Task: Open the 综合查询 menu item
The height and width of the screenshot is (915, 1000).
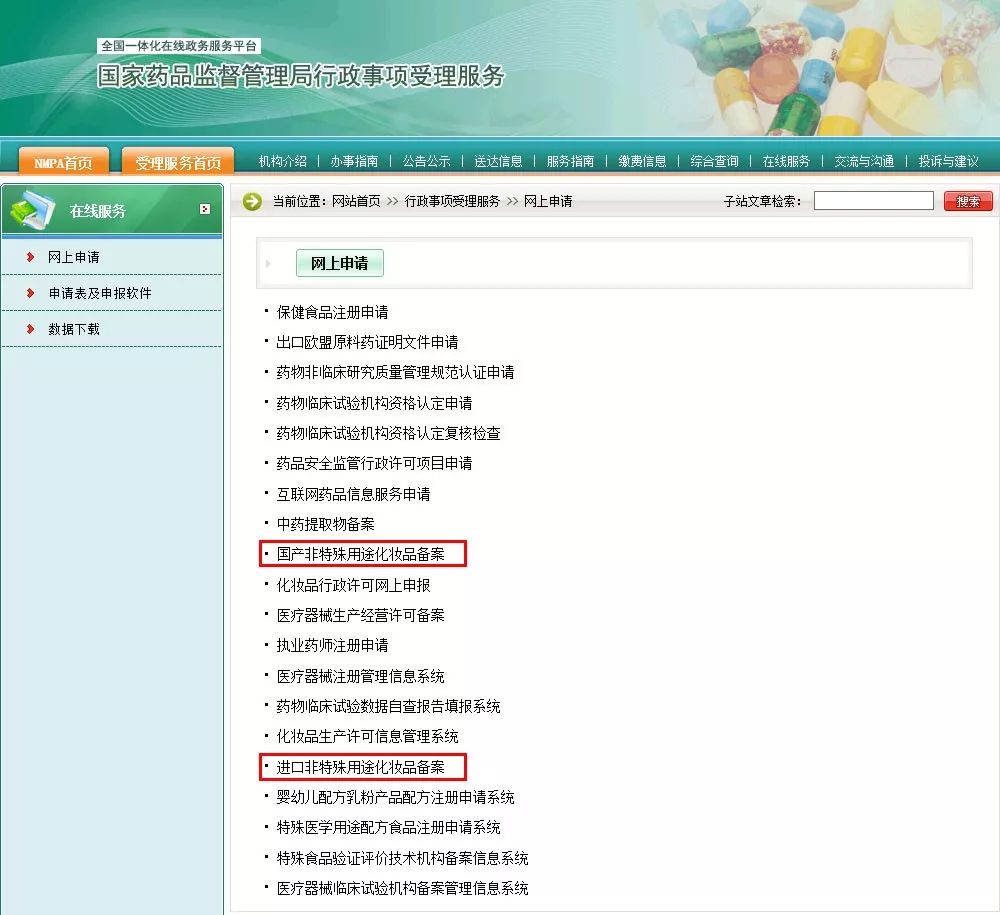Action: click(715, 160)
